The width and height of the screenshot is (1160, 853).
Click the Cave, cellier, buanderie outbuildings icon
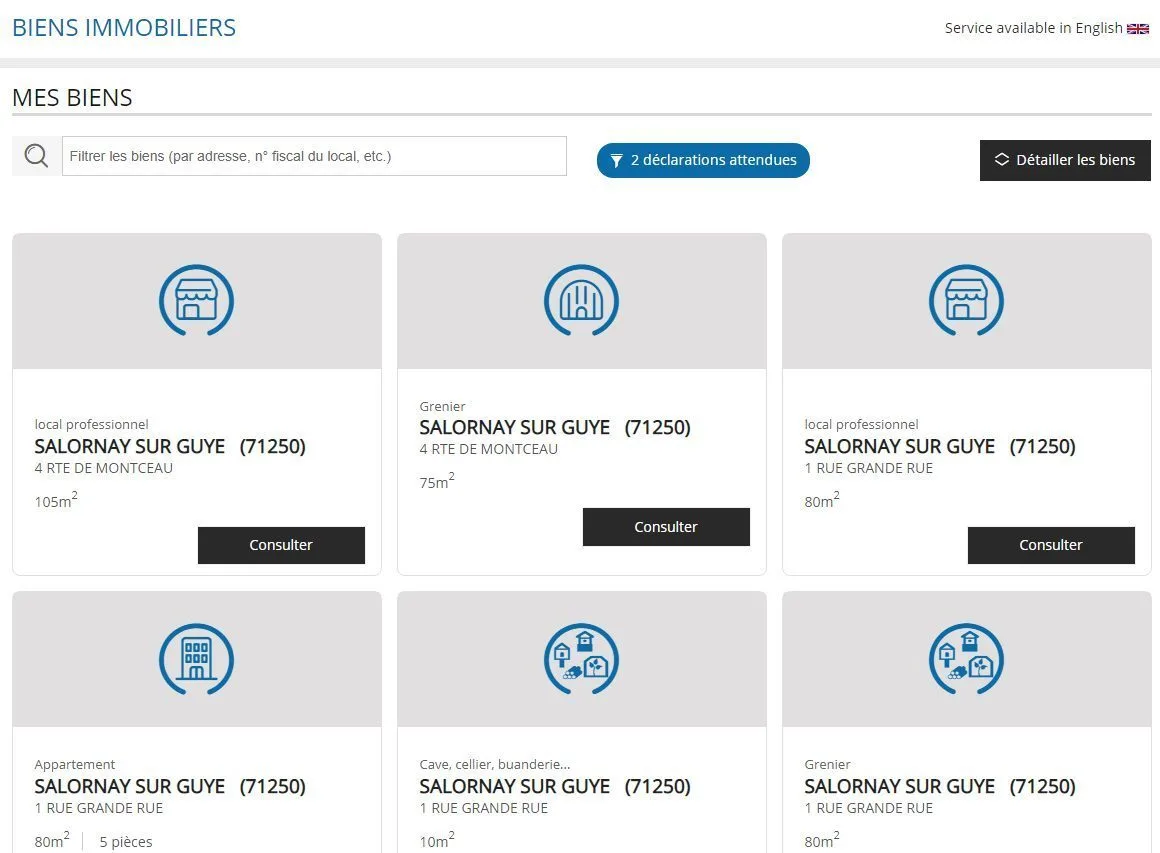581,659
